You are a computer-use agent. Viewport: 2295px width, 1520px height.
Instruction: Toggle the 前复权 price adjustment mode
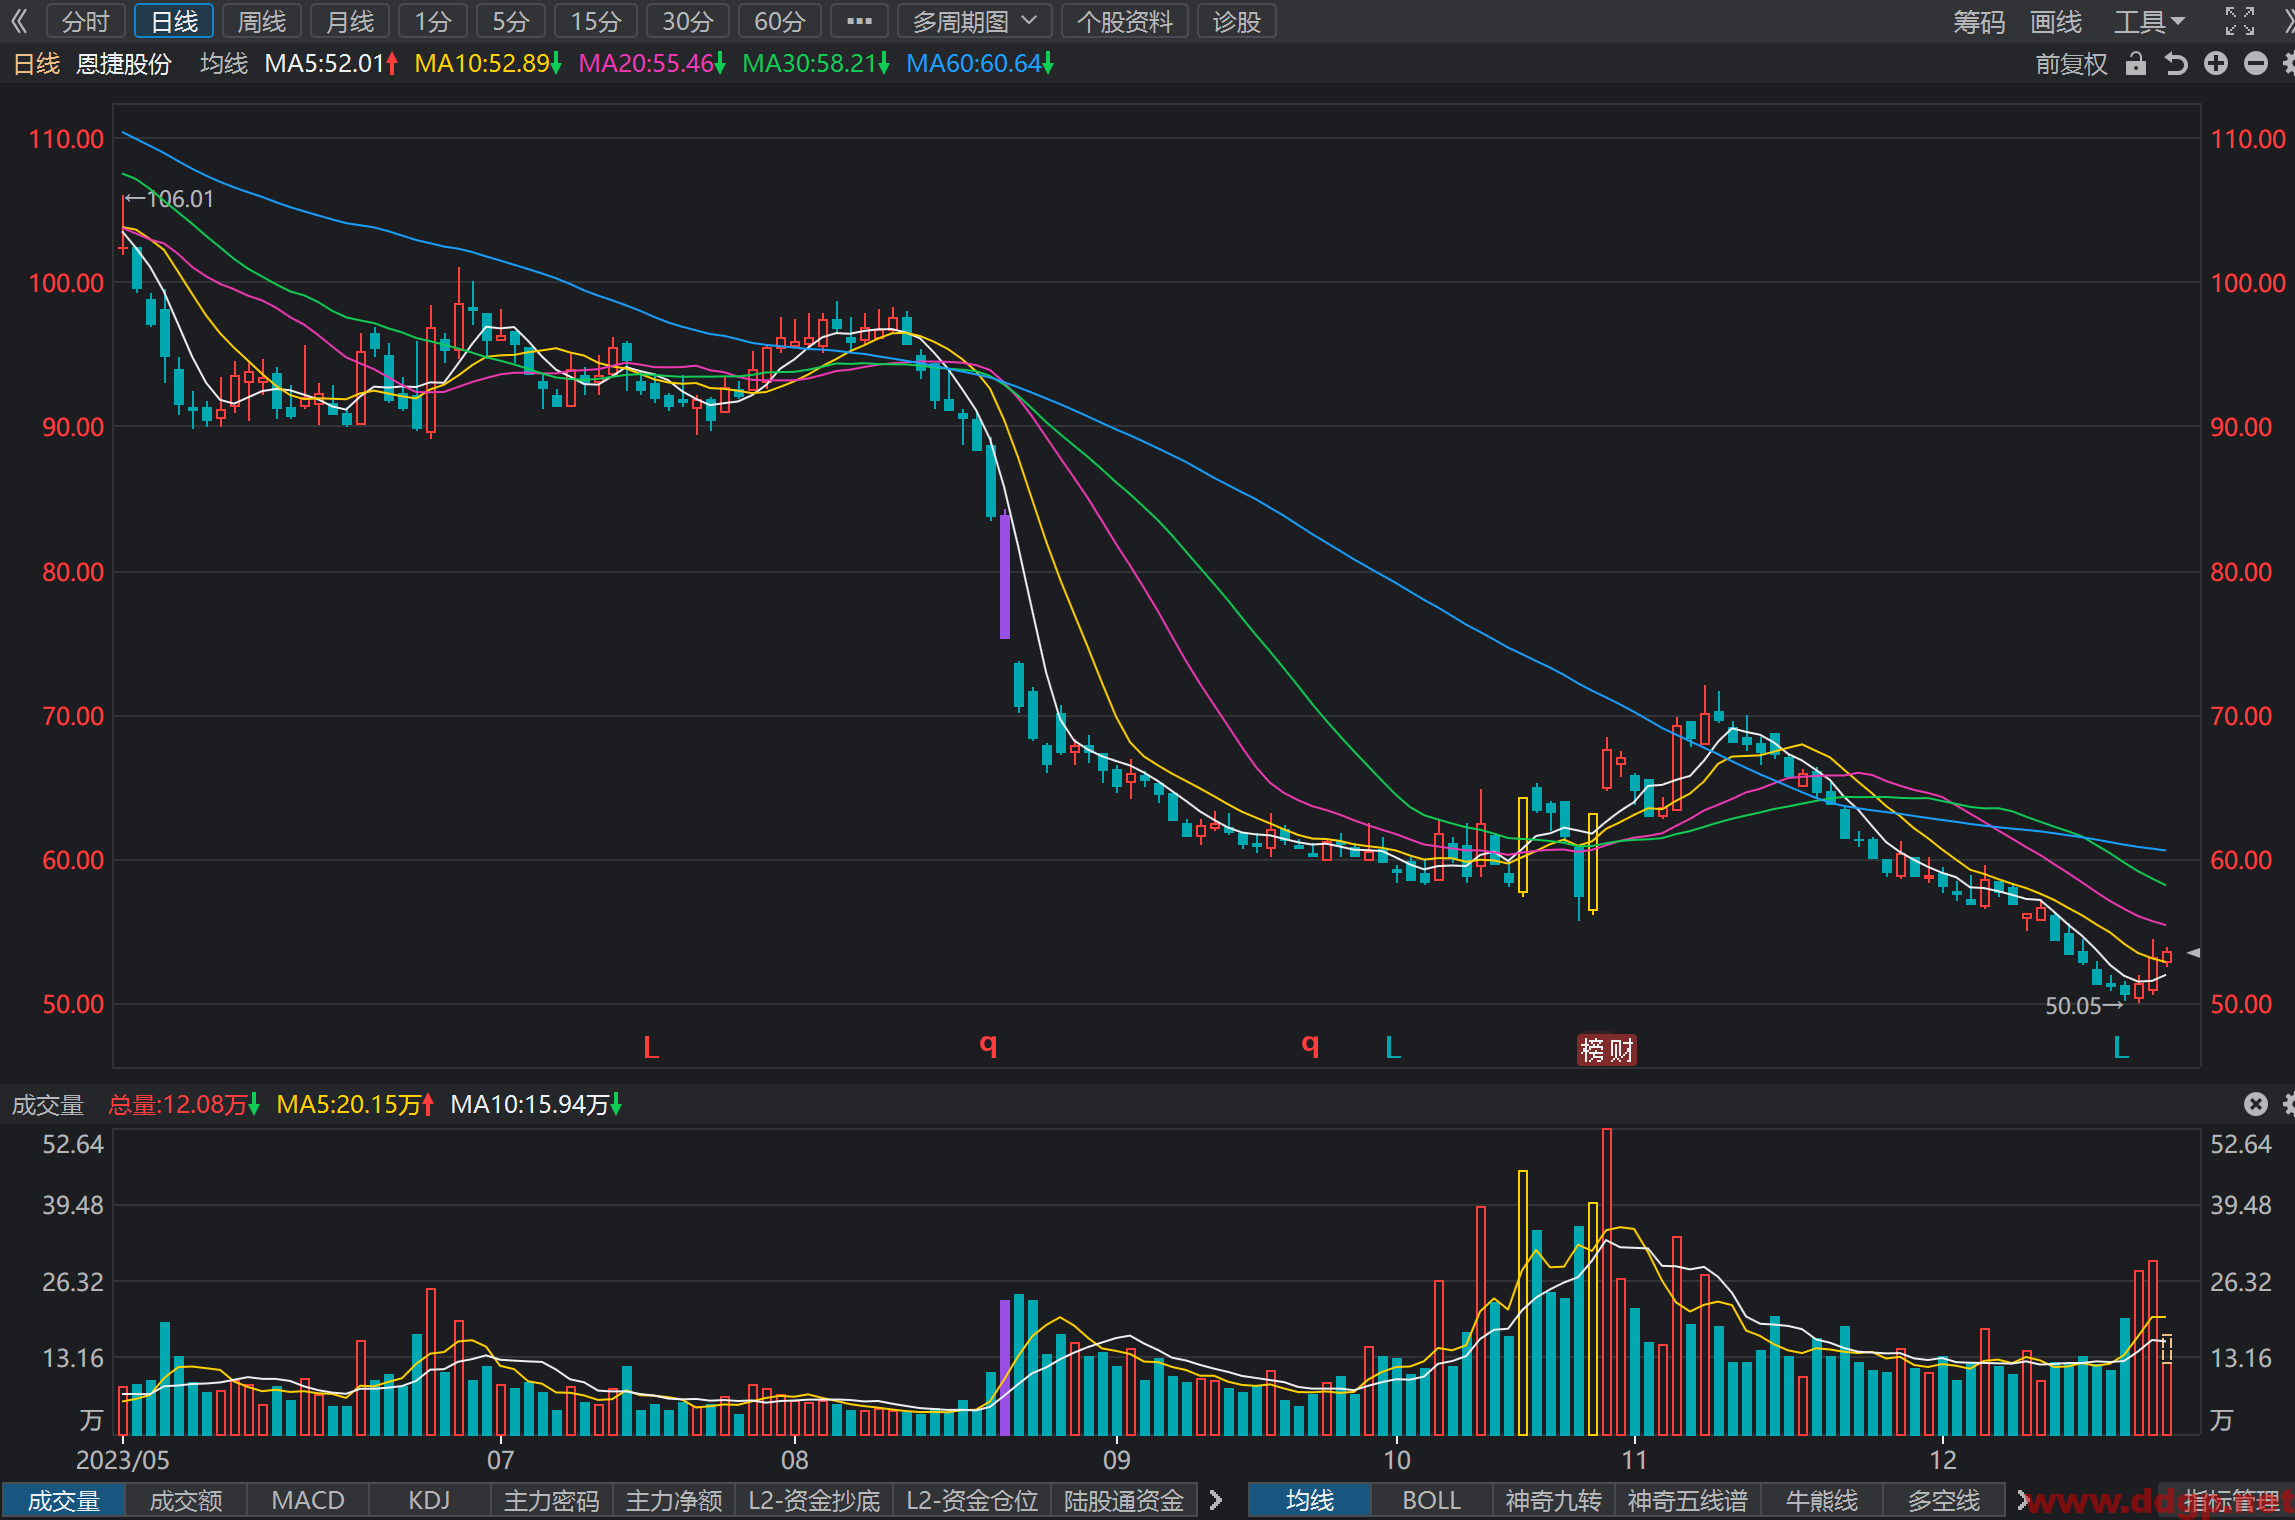click(2071, 64)
